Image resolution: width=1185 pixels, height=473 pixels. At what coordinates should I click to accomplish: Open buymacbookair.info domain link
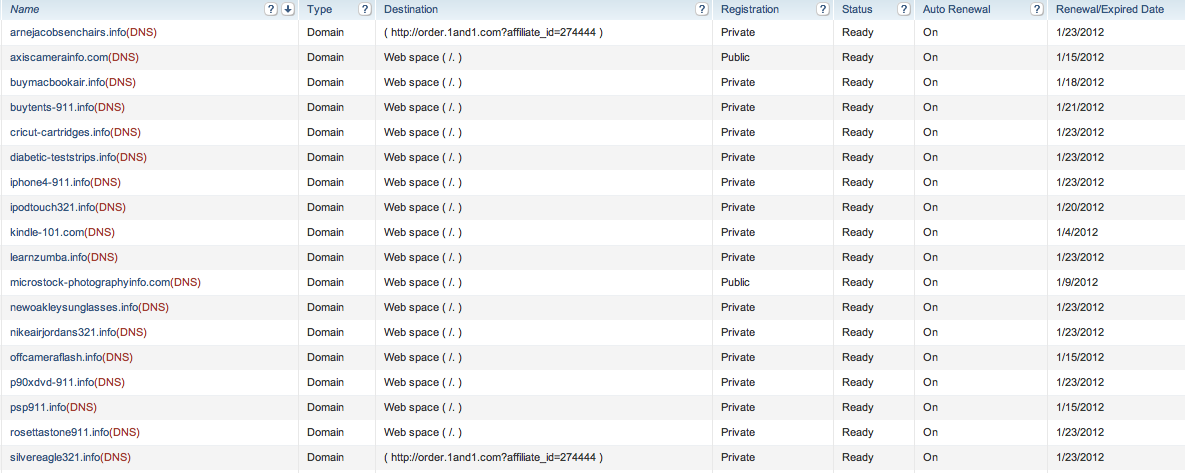coord(57,82)
